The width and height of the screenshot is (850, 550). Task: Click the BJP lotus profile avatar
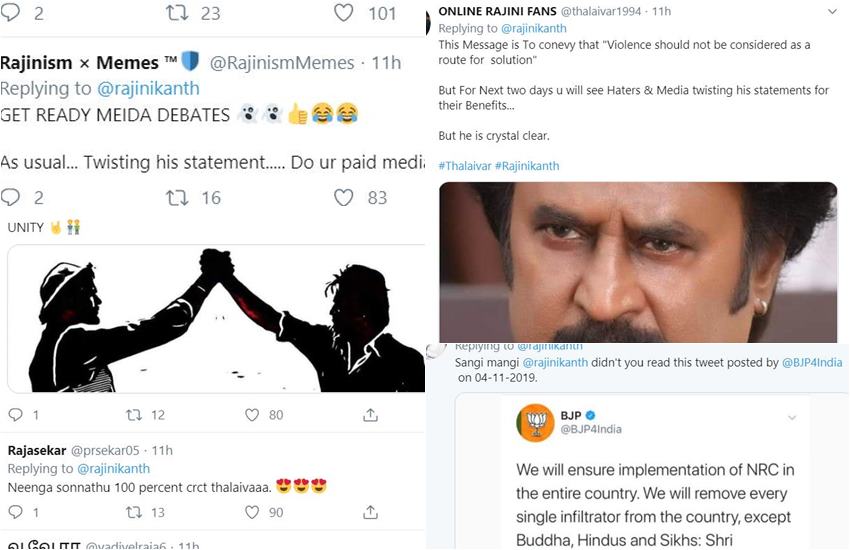pos(535,423)
